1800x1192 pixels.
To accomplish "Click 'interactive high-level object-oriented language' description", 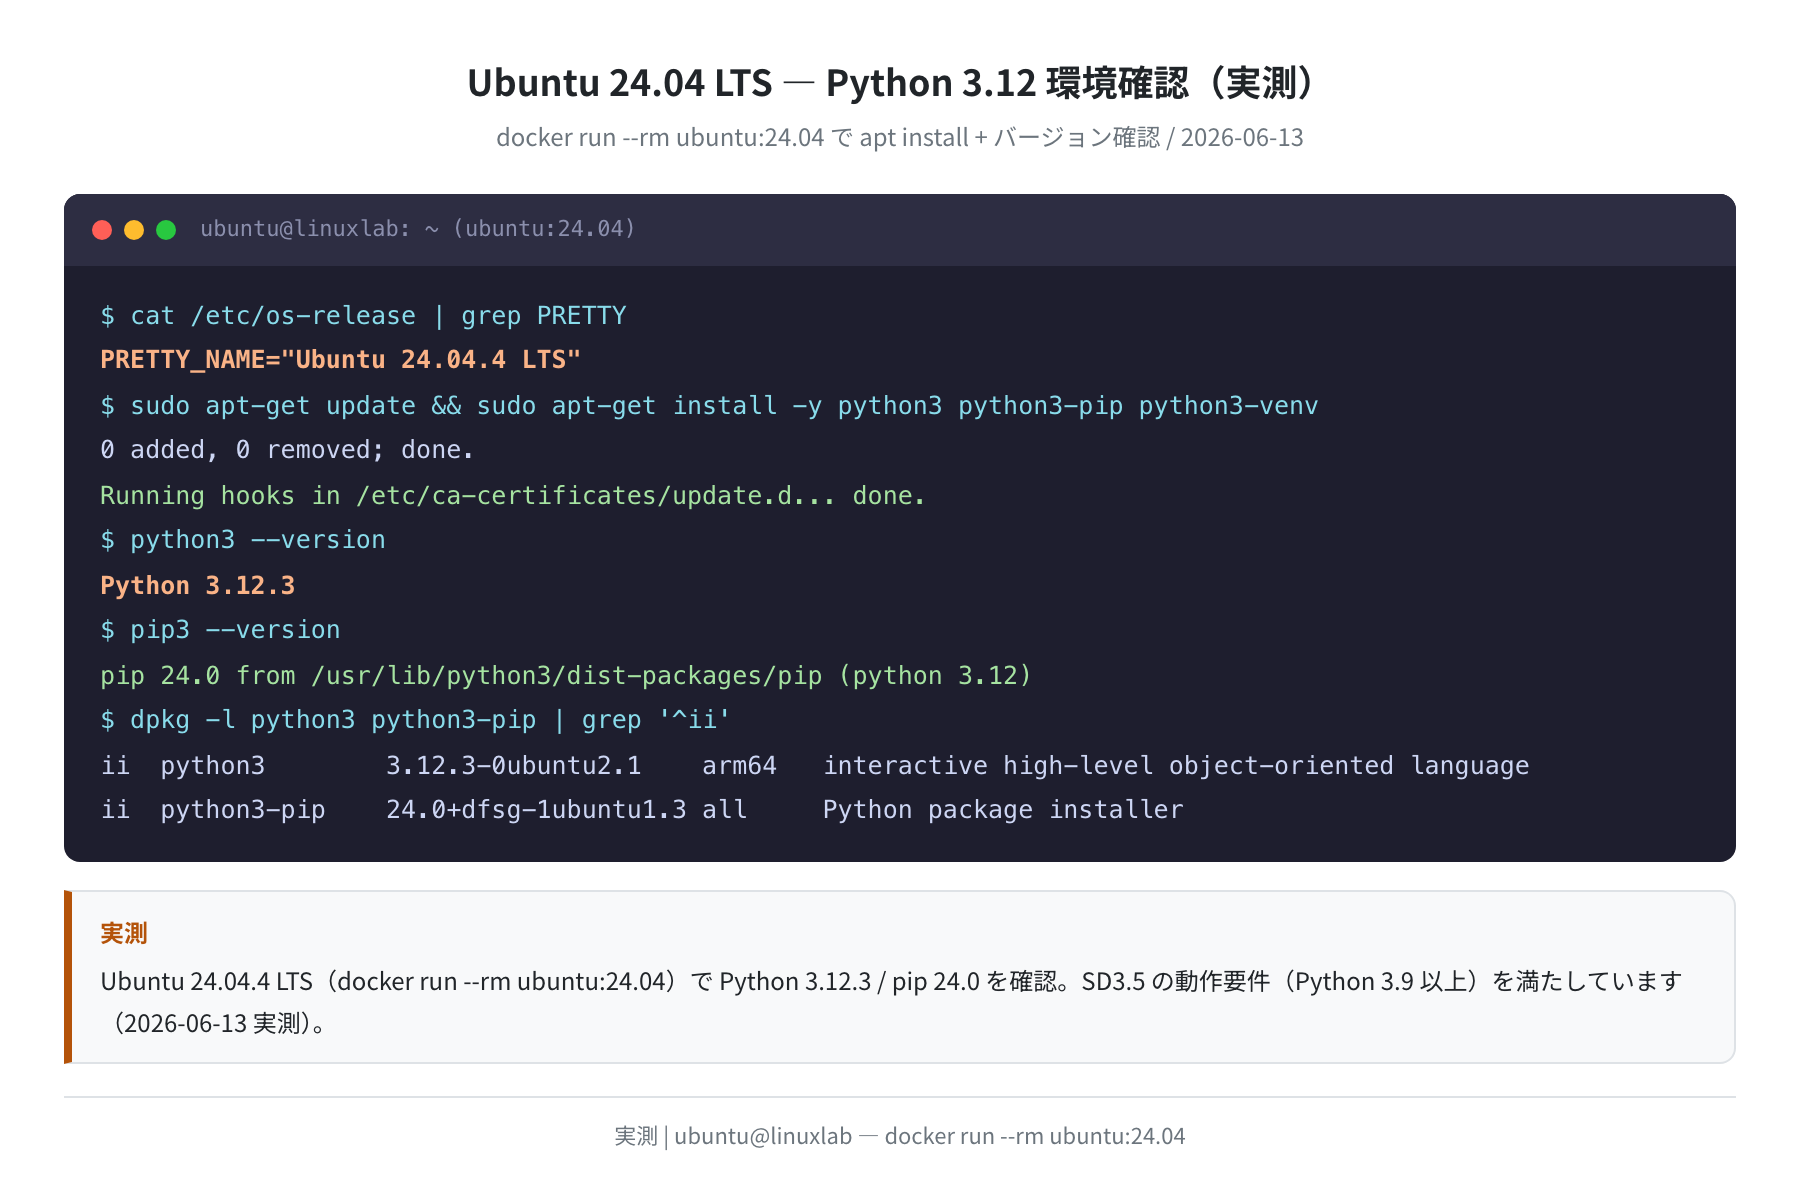I will (1176, 766).
